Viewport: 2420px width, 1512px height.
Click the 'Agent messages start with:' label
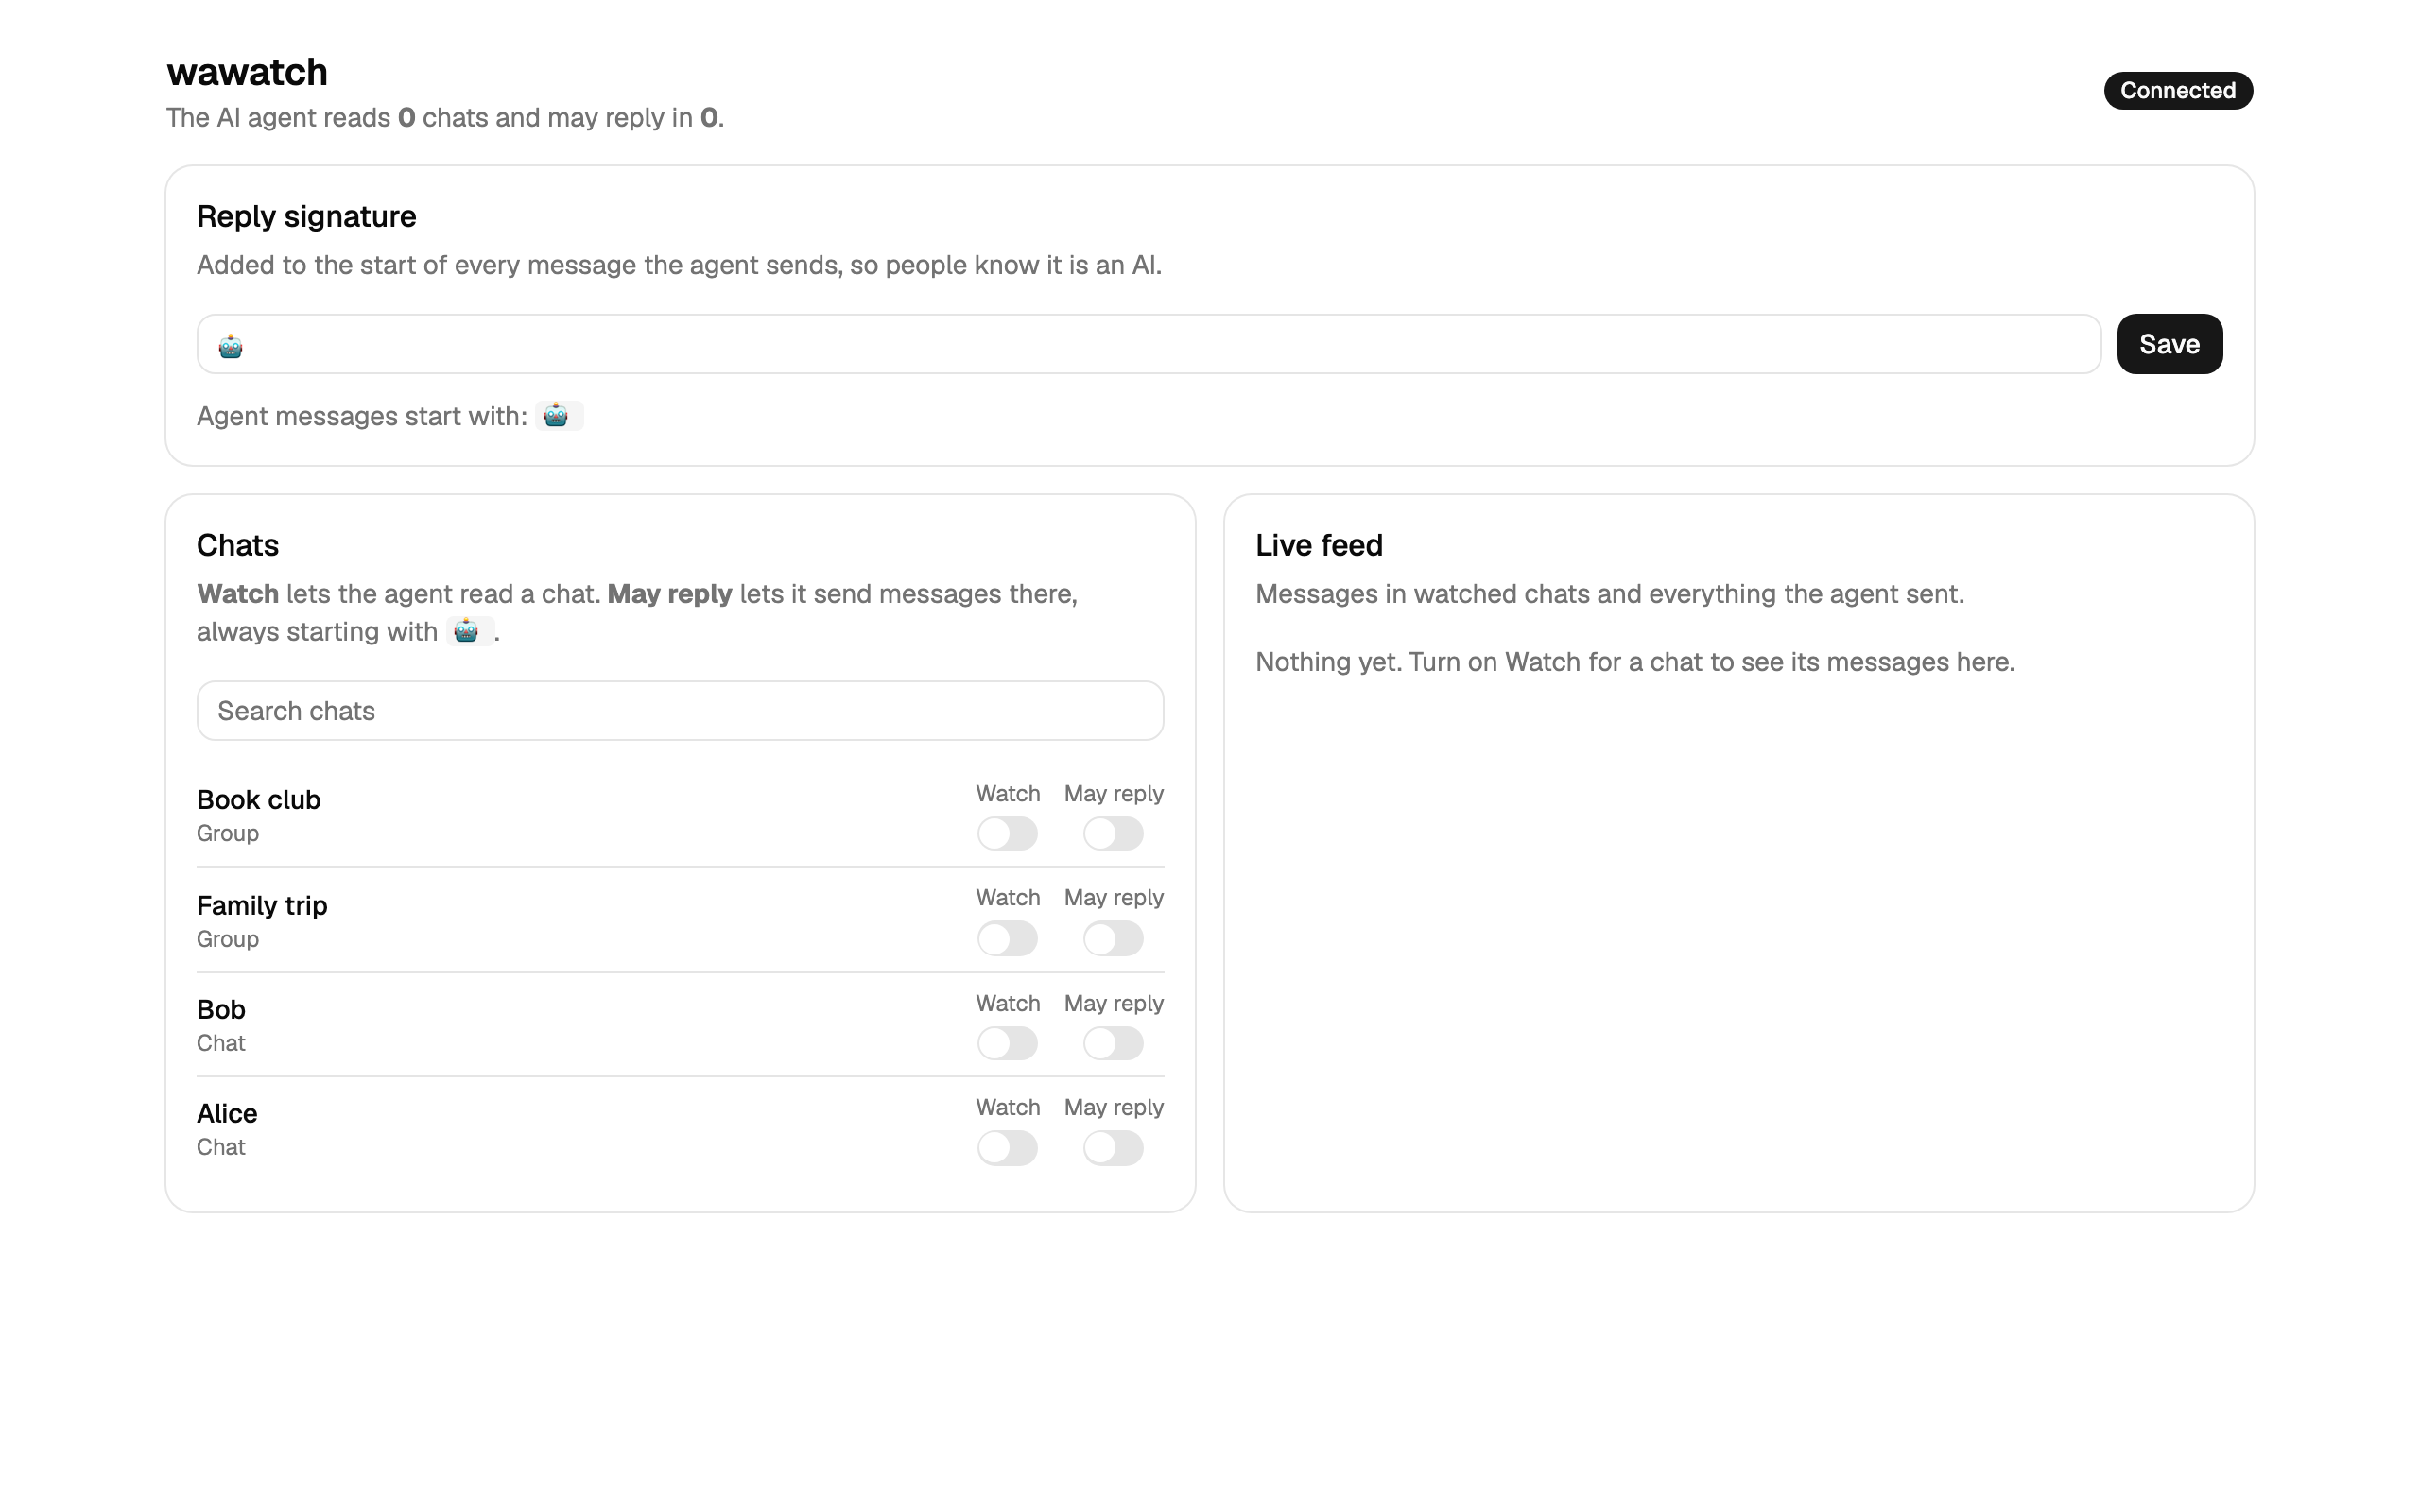click(362, 416)
